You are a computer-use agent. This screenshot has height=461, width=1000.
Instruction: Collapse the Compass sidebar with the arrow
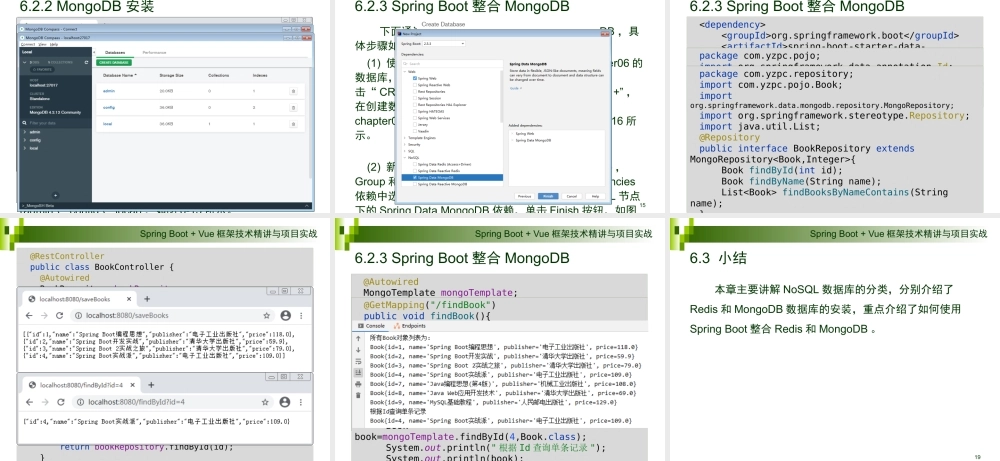point(94,52)
